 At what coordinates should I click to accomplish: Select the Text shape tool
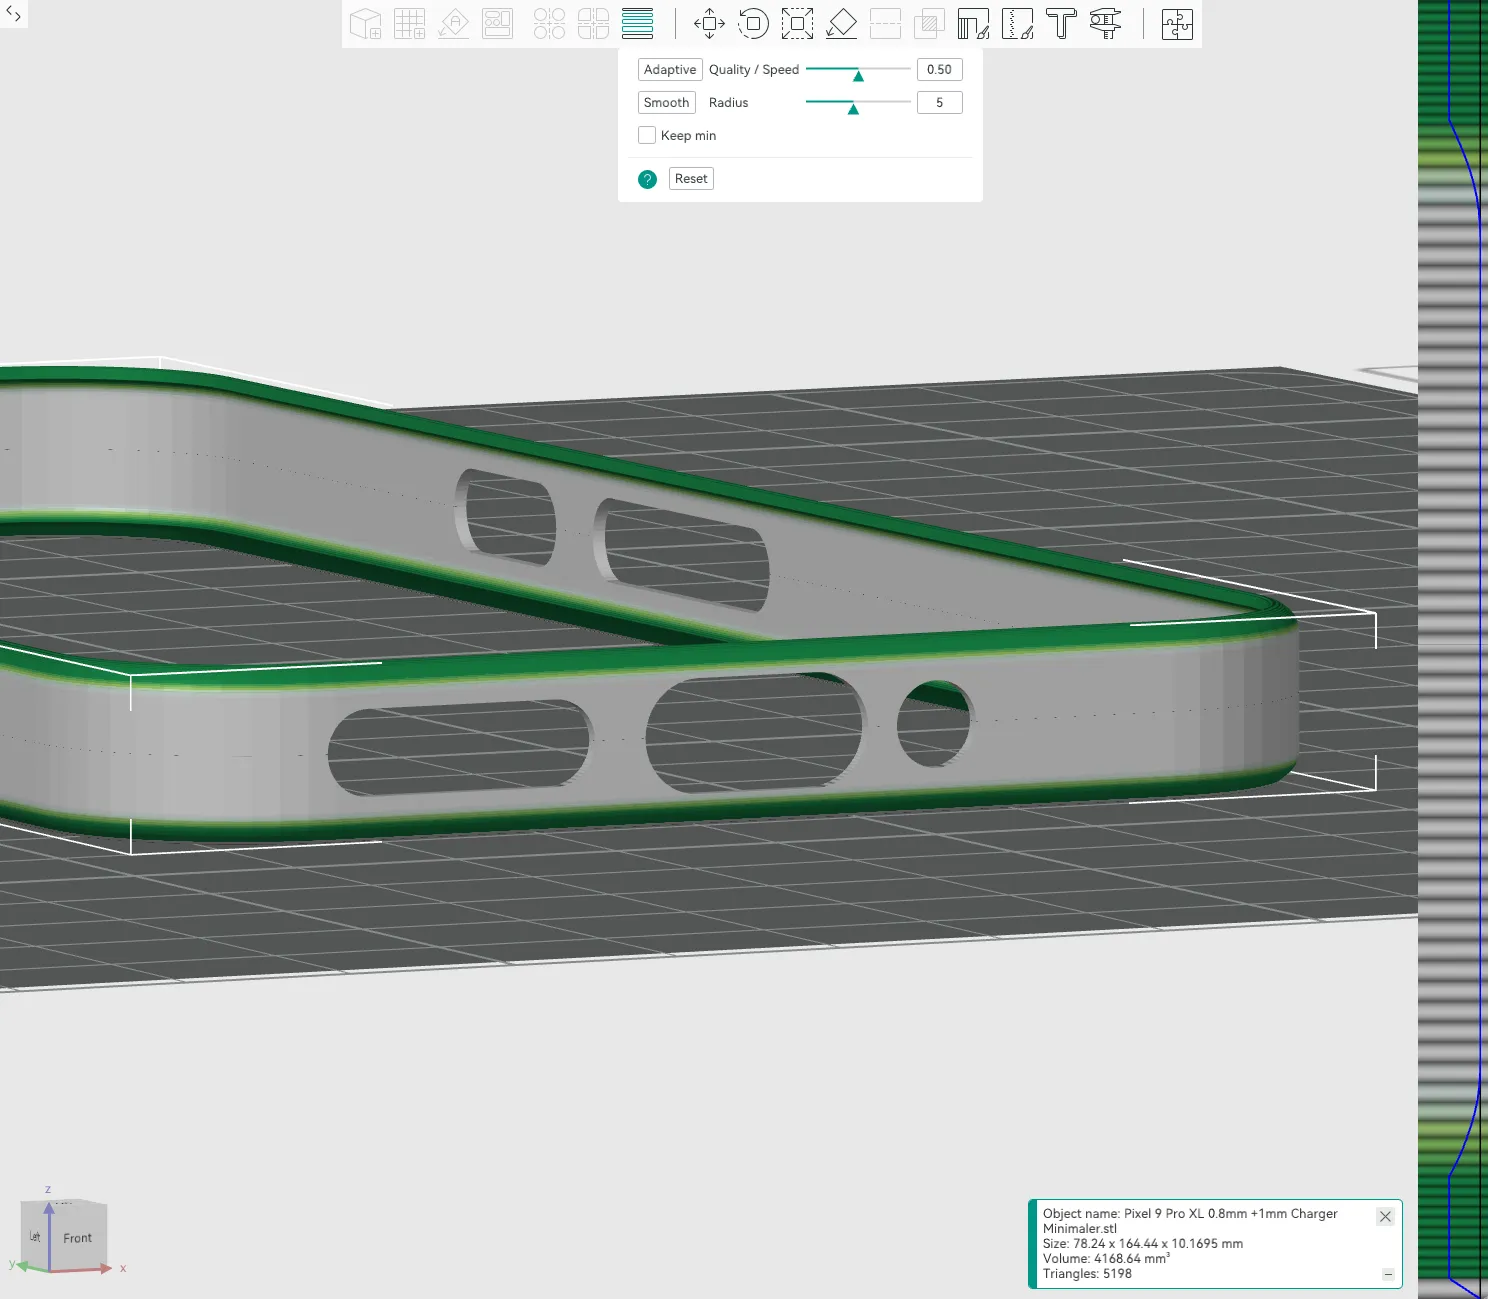[1061, 24]
